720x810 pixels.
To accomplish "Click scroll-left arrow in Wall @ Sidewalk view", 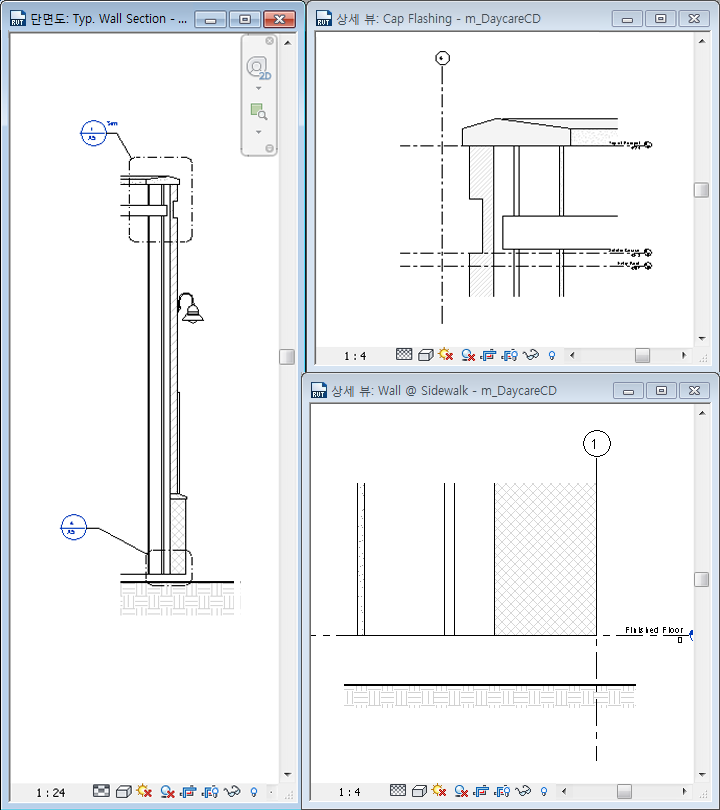I will 564,791.
